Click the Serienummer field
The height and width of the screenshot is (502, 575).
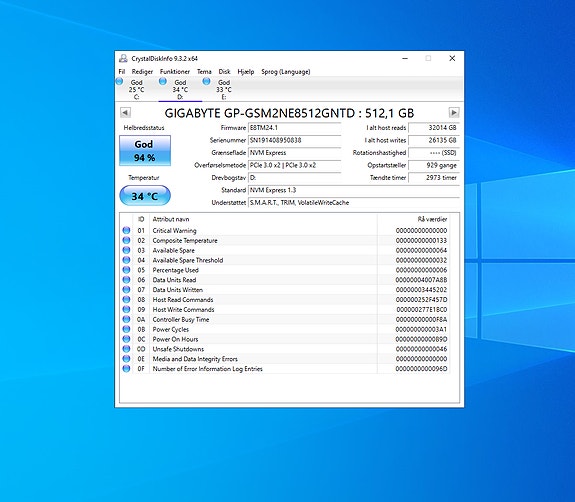pyautogui.click(x=294, y=140)
